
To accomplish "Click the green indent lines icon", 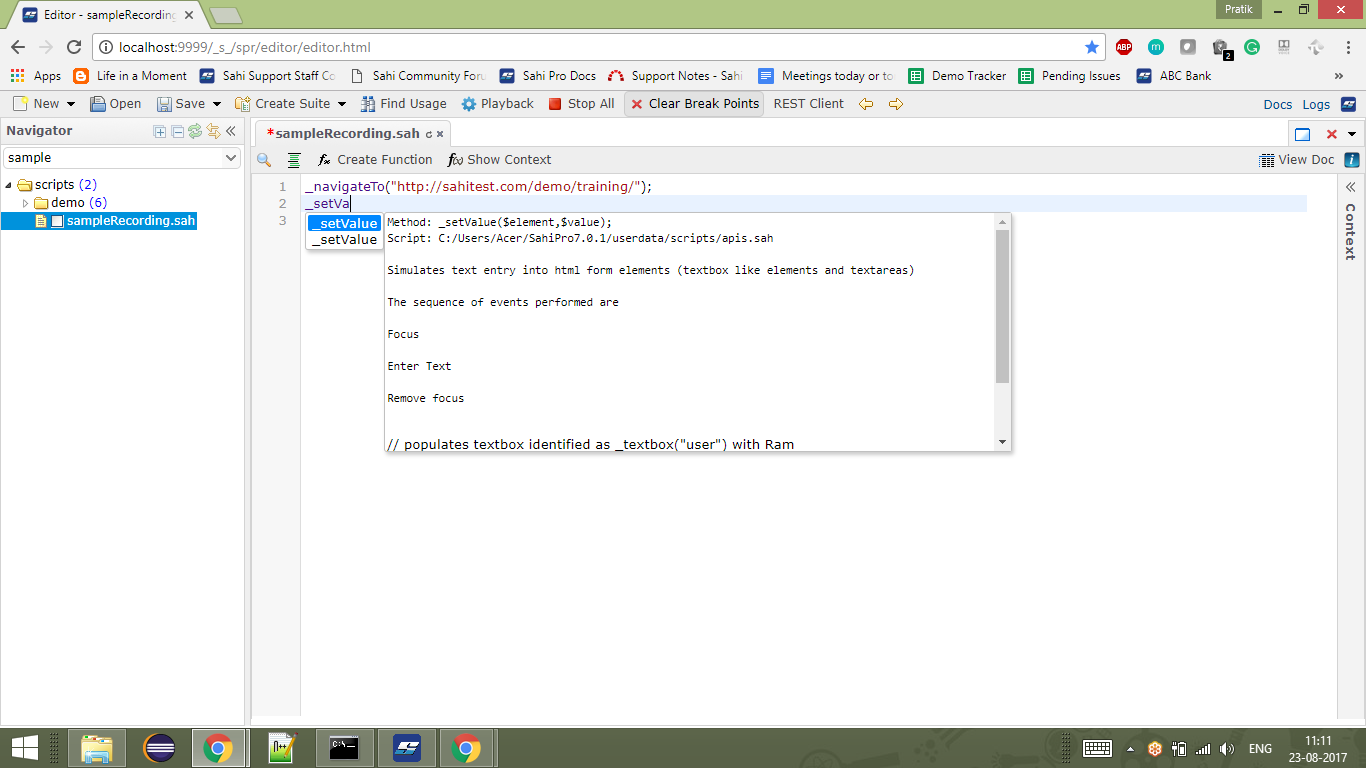I will coord(294,160).
